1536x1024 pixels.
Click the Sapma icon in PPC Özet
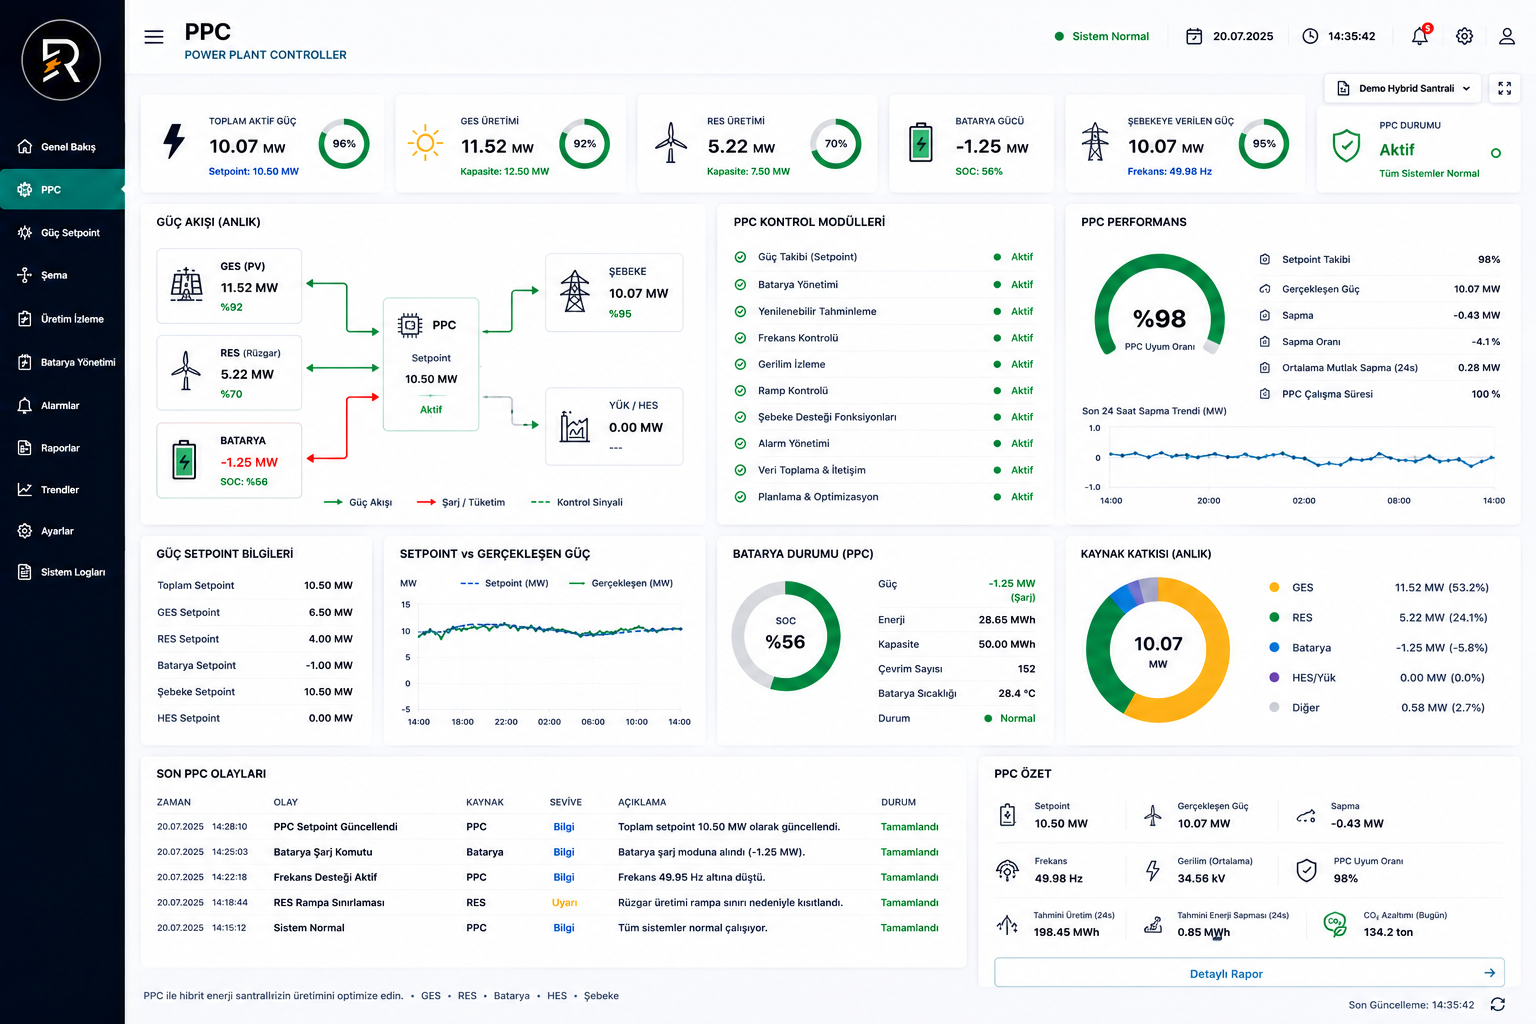point(1306,816)
